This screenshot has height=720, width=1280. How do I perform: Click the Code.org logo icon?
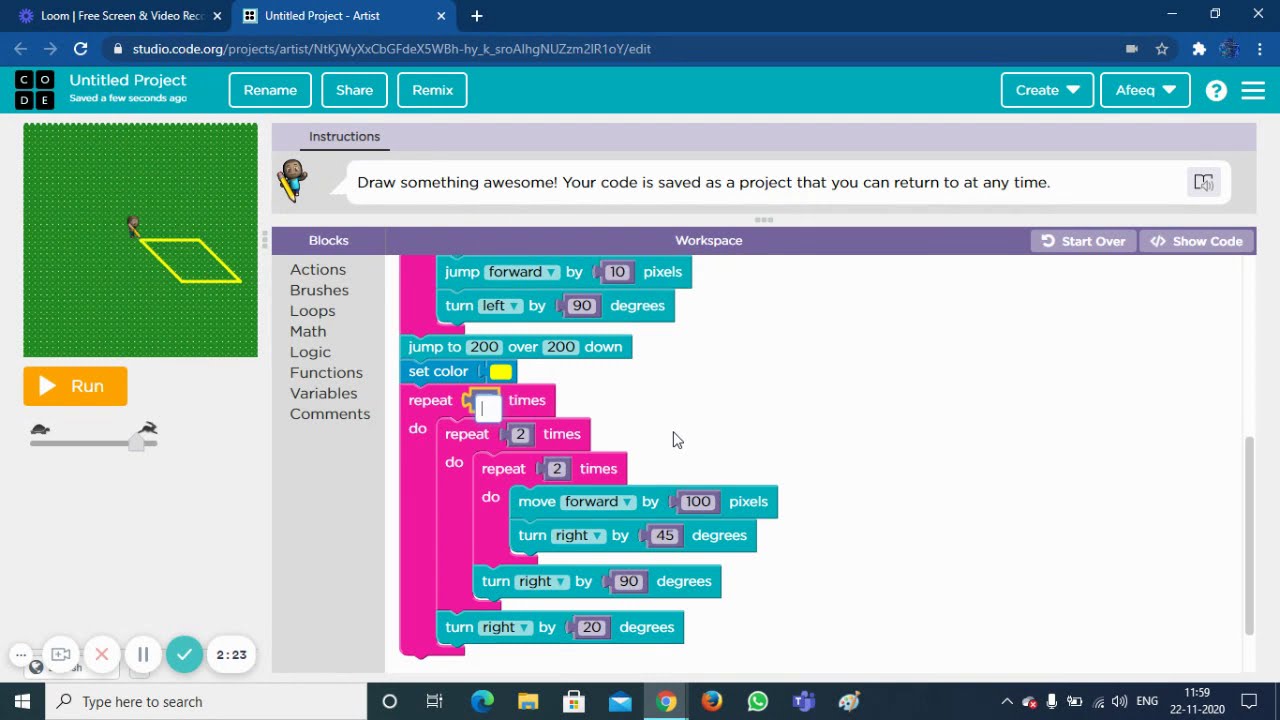pos(35,90)
